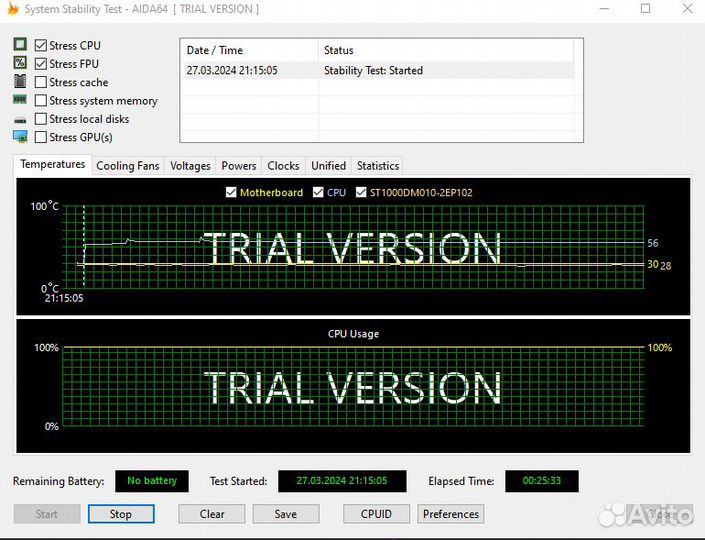Click the disk drive icon beside Stress local disks

(x=20, y=119)
